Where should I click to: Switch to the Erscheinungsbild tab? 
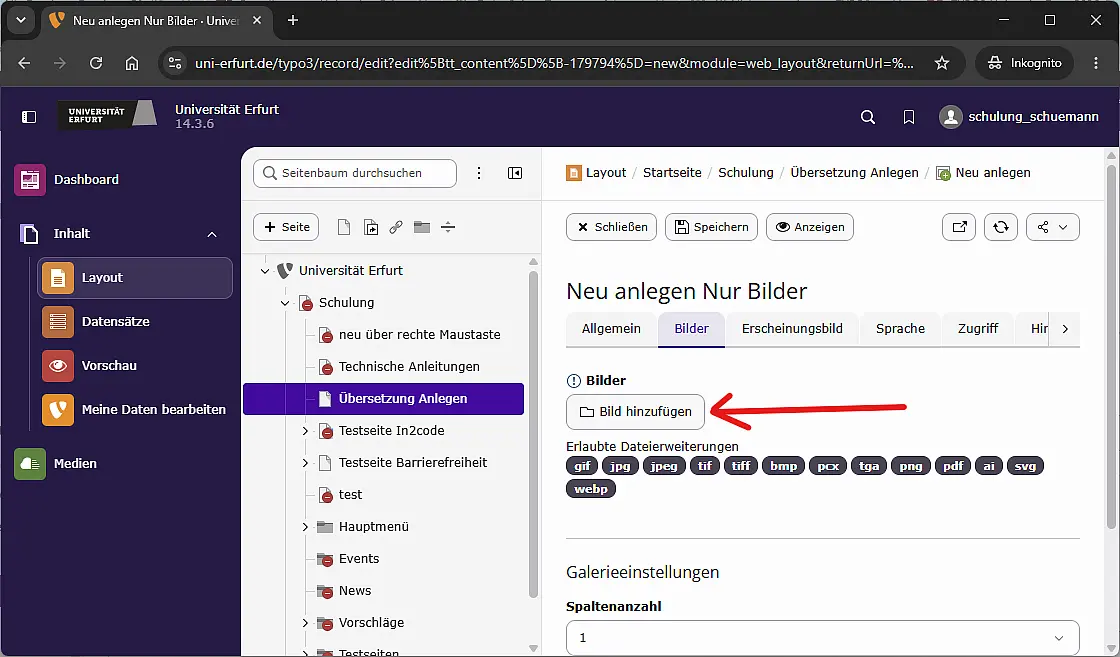tap(792, 329)
